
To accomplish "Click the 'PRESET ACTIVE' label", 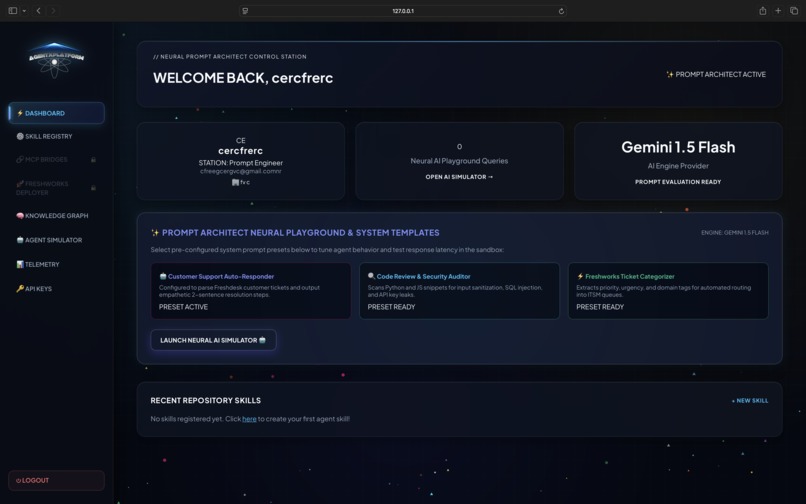I will [x=184, y=307].
